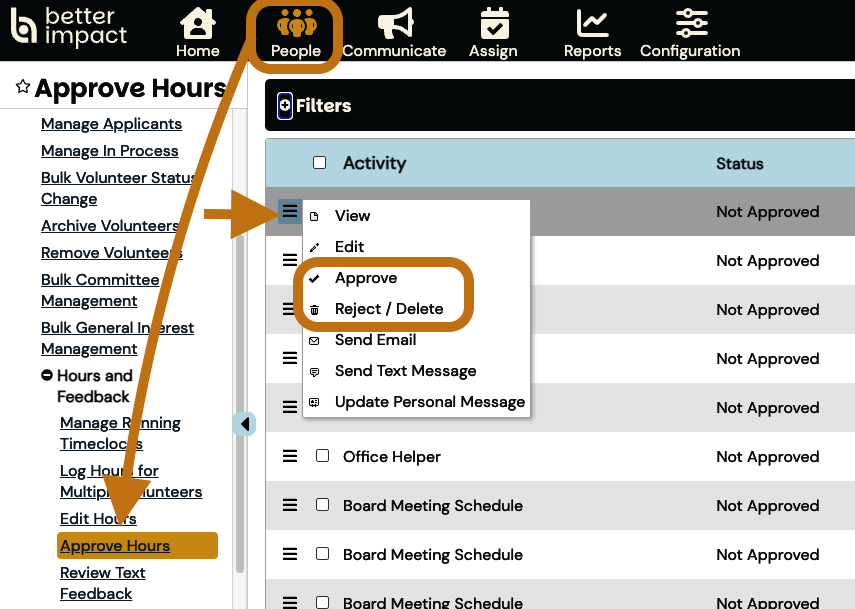Check the Office Helper row checkbox

(322, 456)
